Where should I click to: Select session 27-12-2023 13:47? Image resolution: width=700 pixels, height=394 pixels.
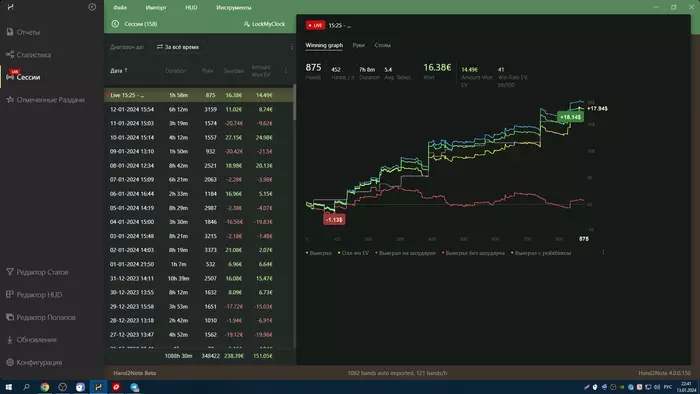coord(199,335)
